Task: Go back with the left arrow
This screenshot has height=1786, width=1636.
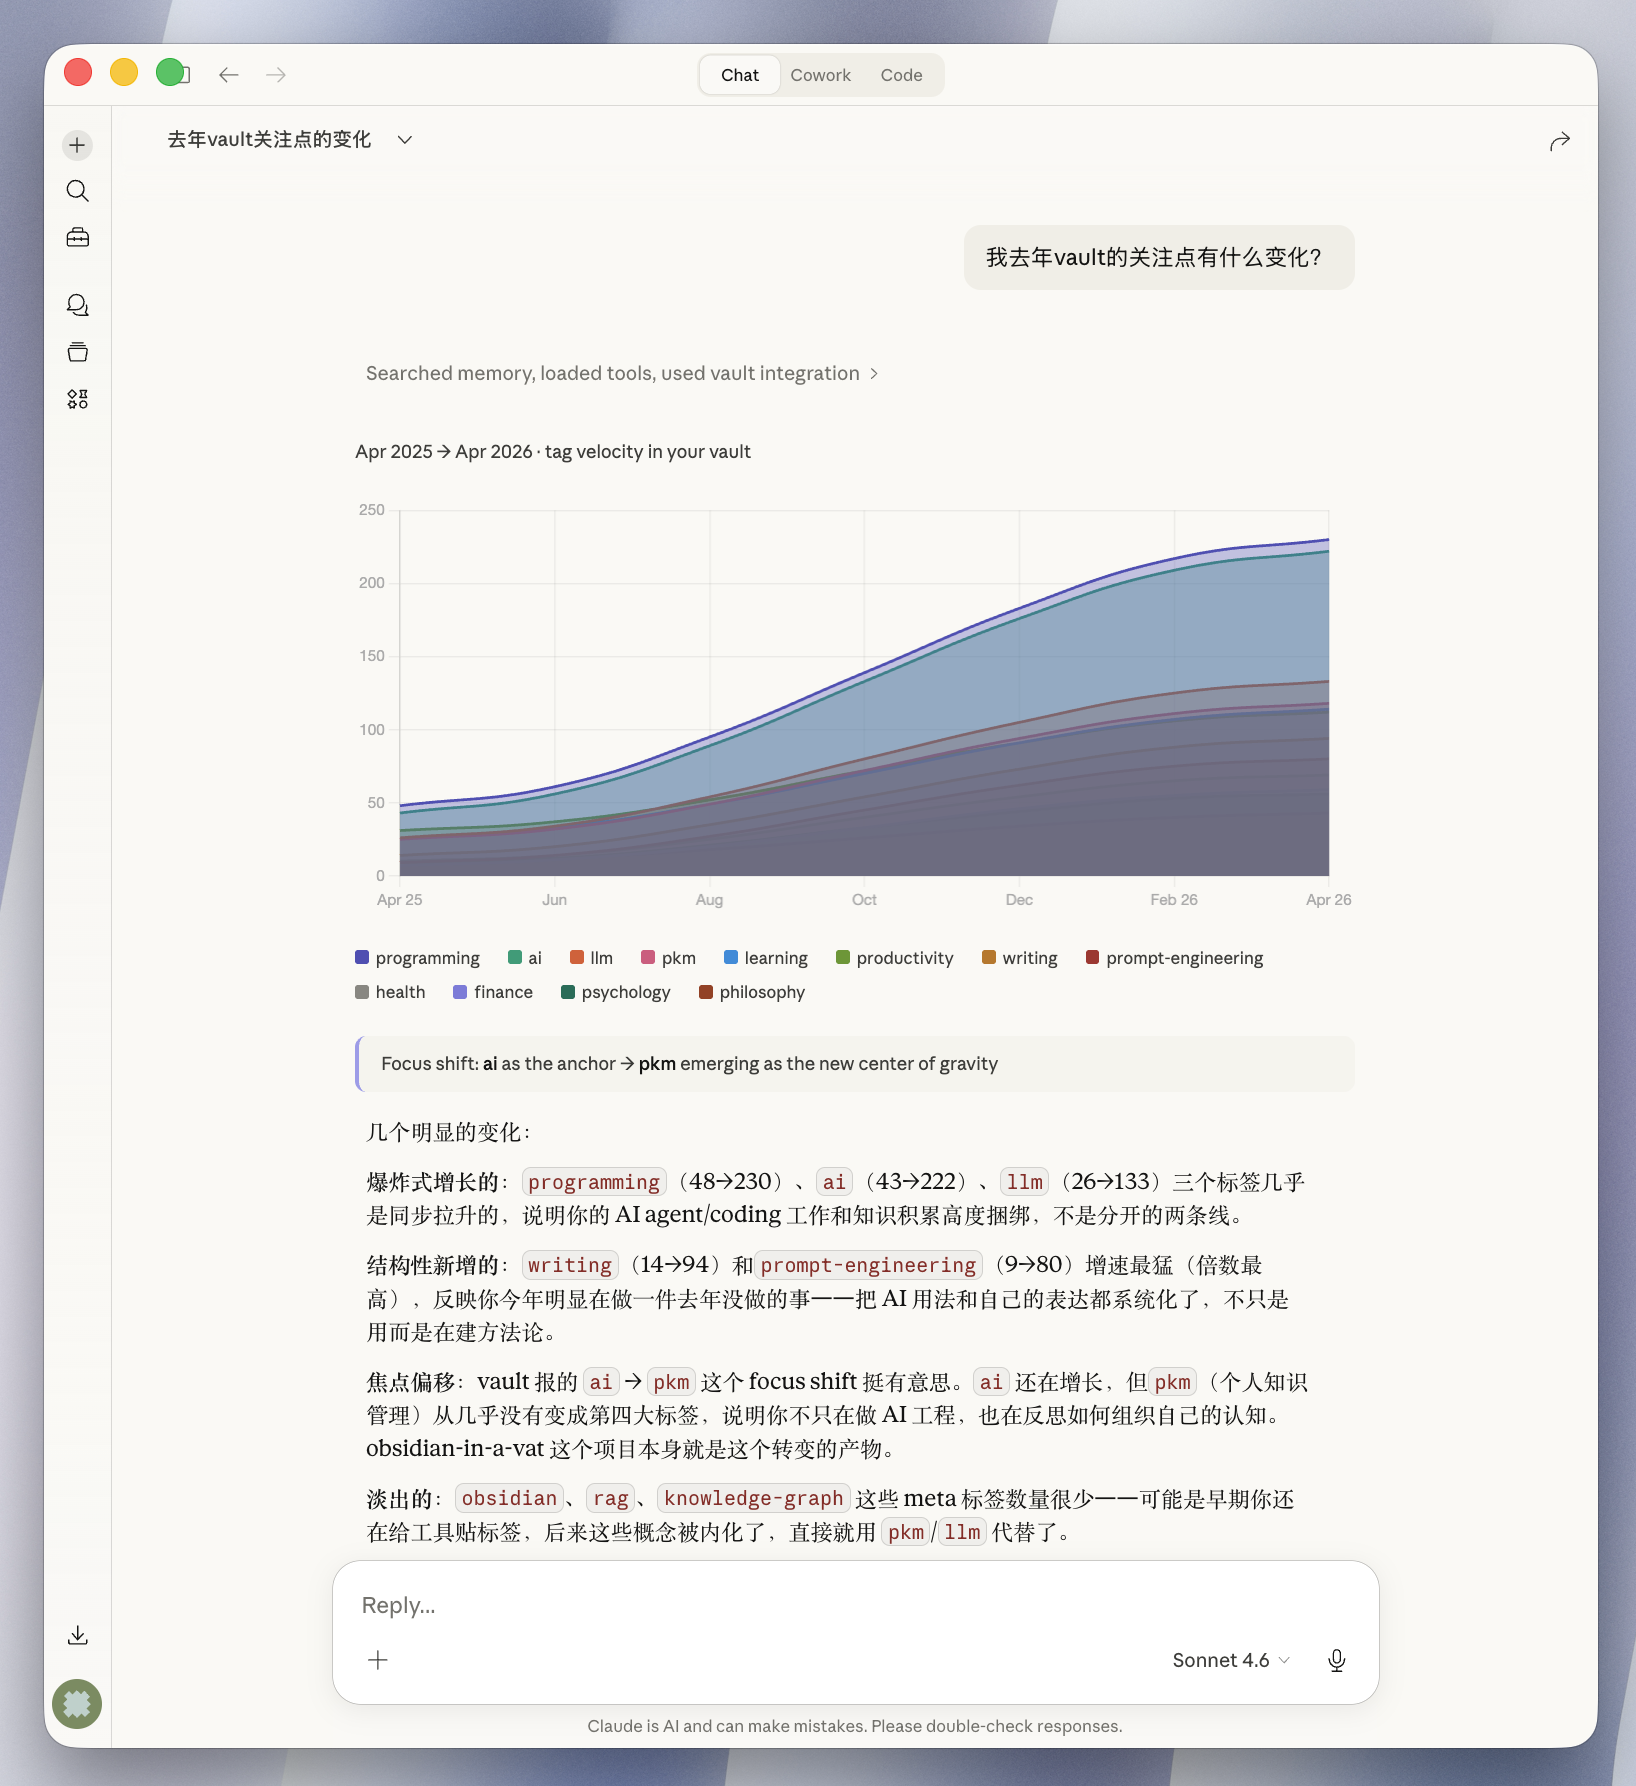Action: (229, 75)
